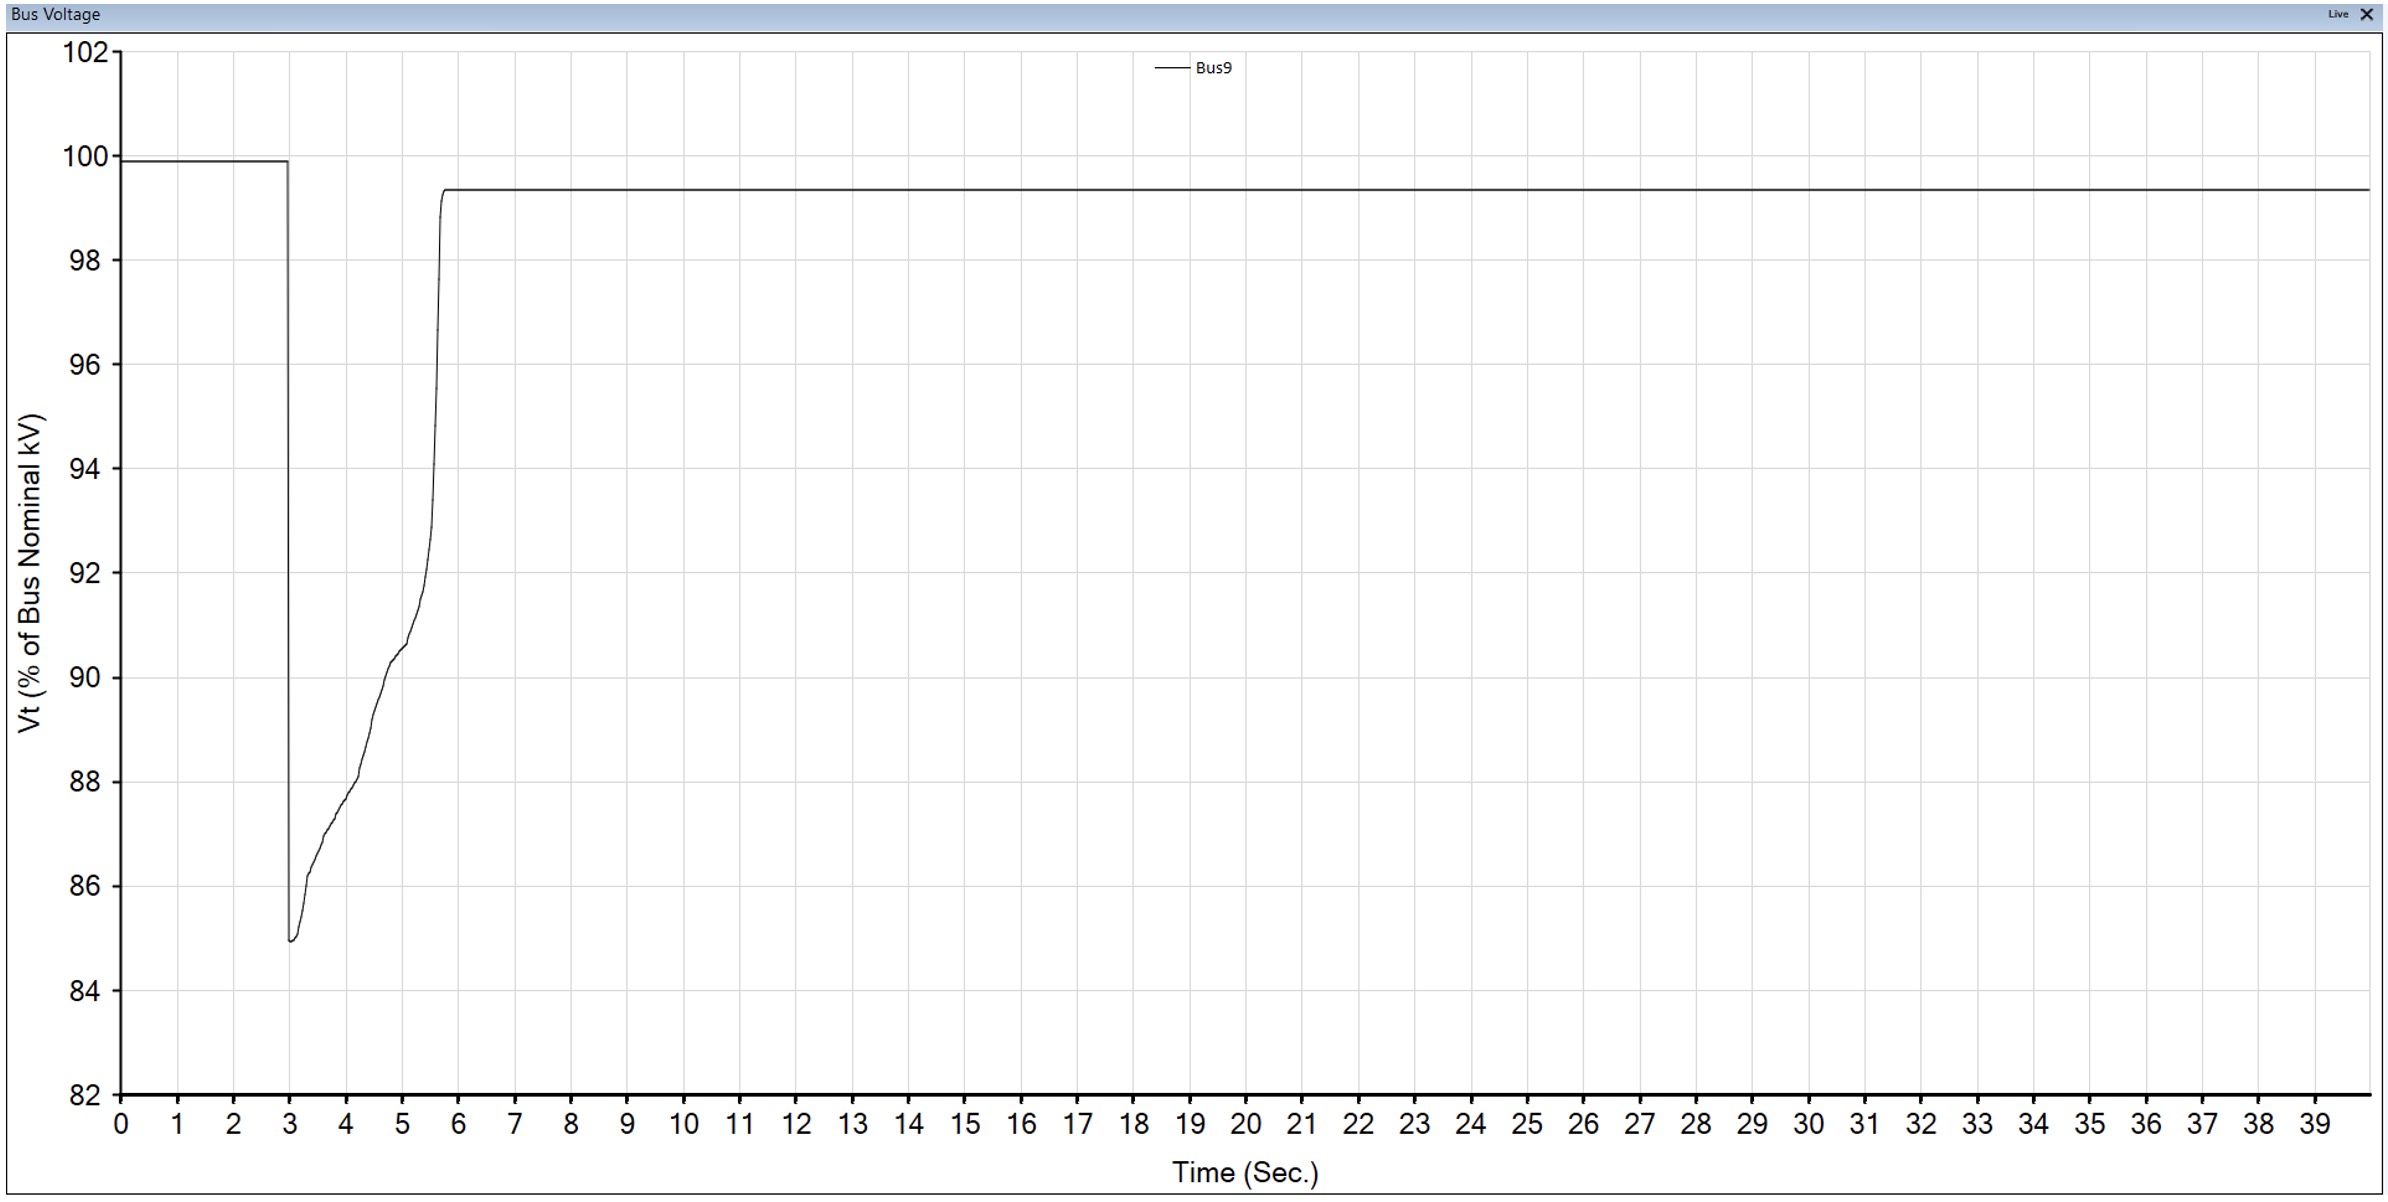
Task: Click the 39 second tick label on time axis
Action: tap(2314, 1124)
